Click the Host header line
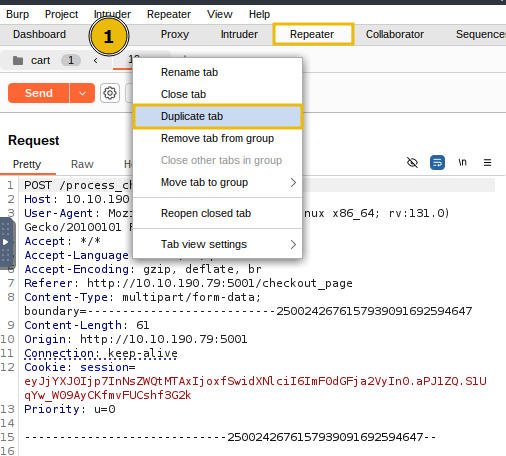The width and height of the screenshot is (506, 456). [77, 199]
